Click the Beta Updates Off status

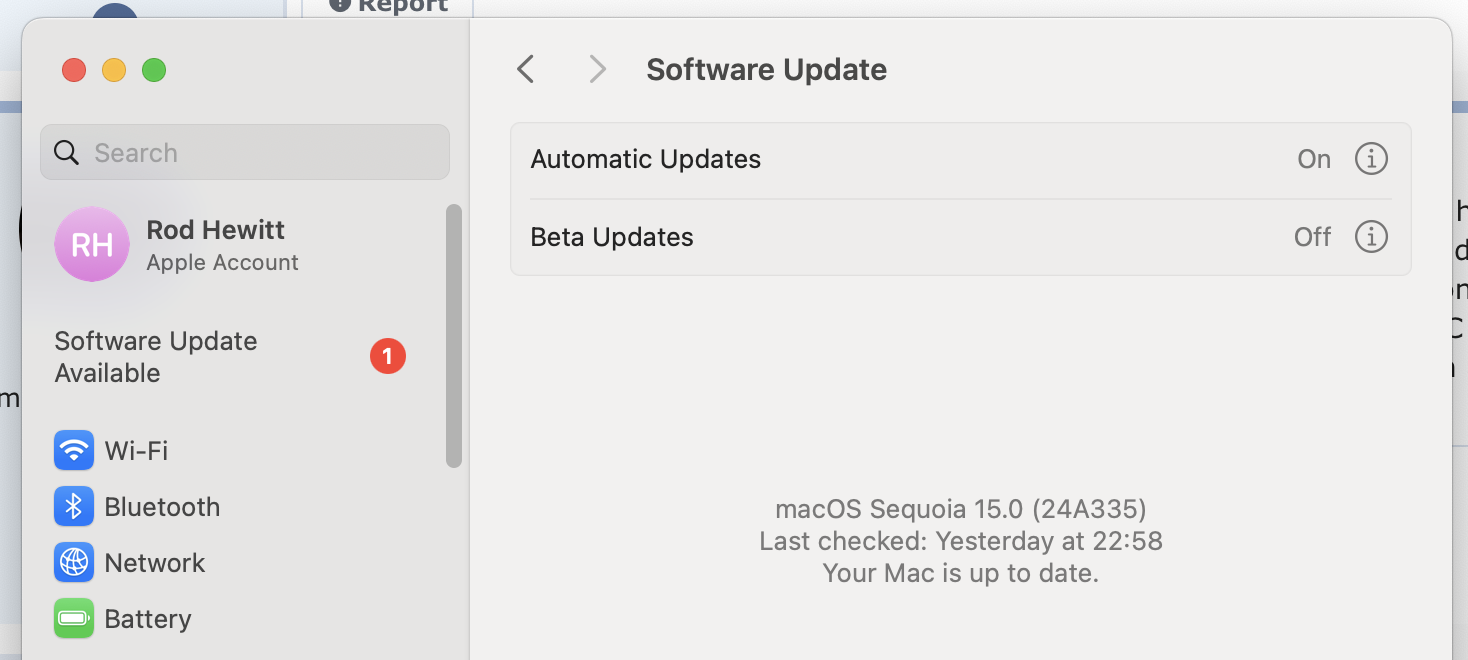point(1312,237)
